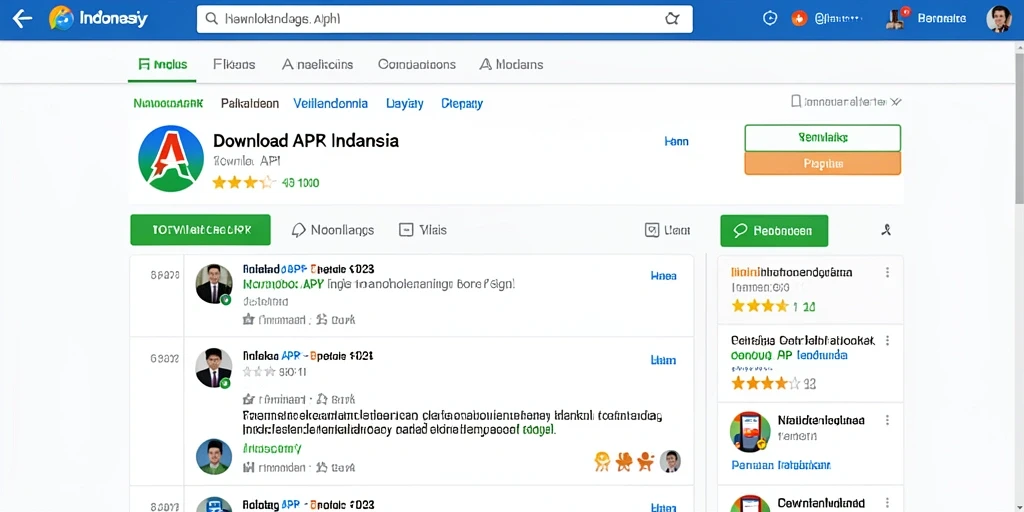Open three-dot menu on the Cewntanlvdaned card

(x=888, y=504)
